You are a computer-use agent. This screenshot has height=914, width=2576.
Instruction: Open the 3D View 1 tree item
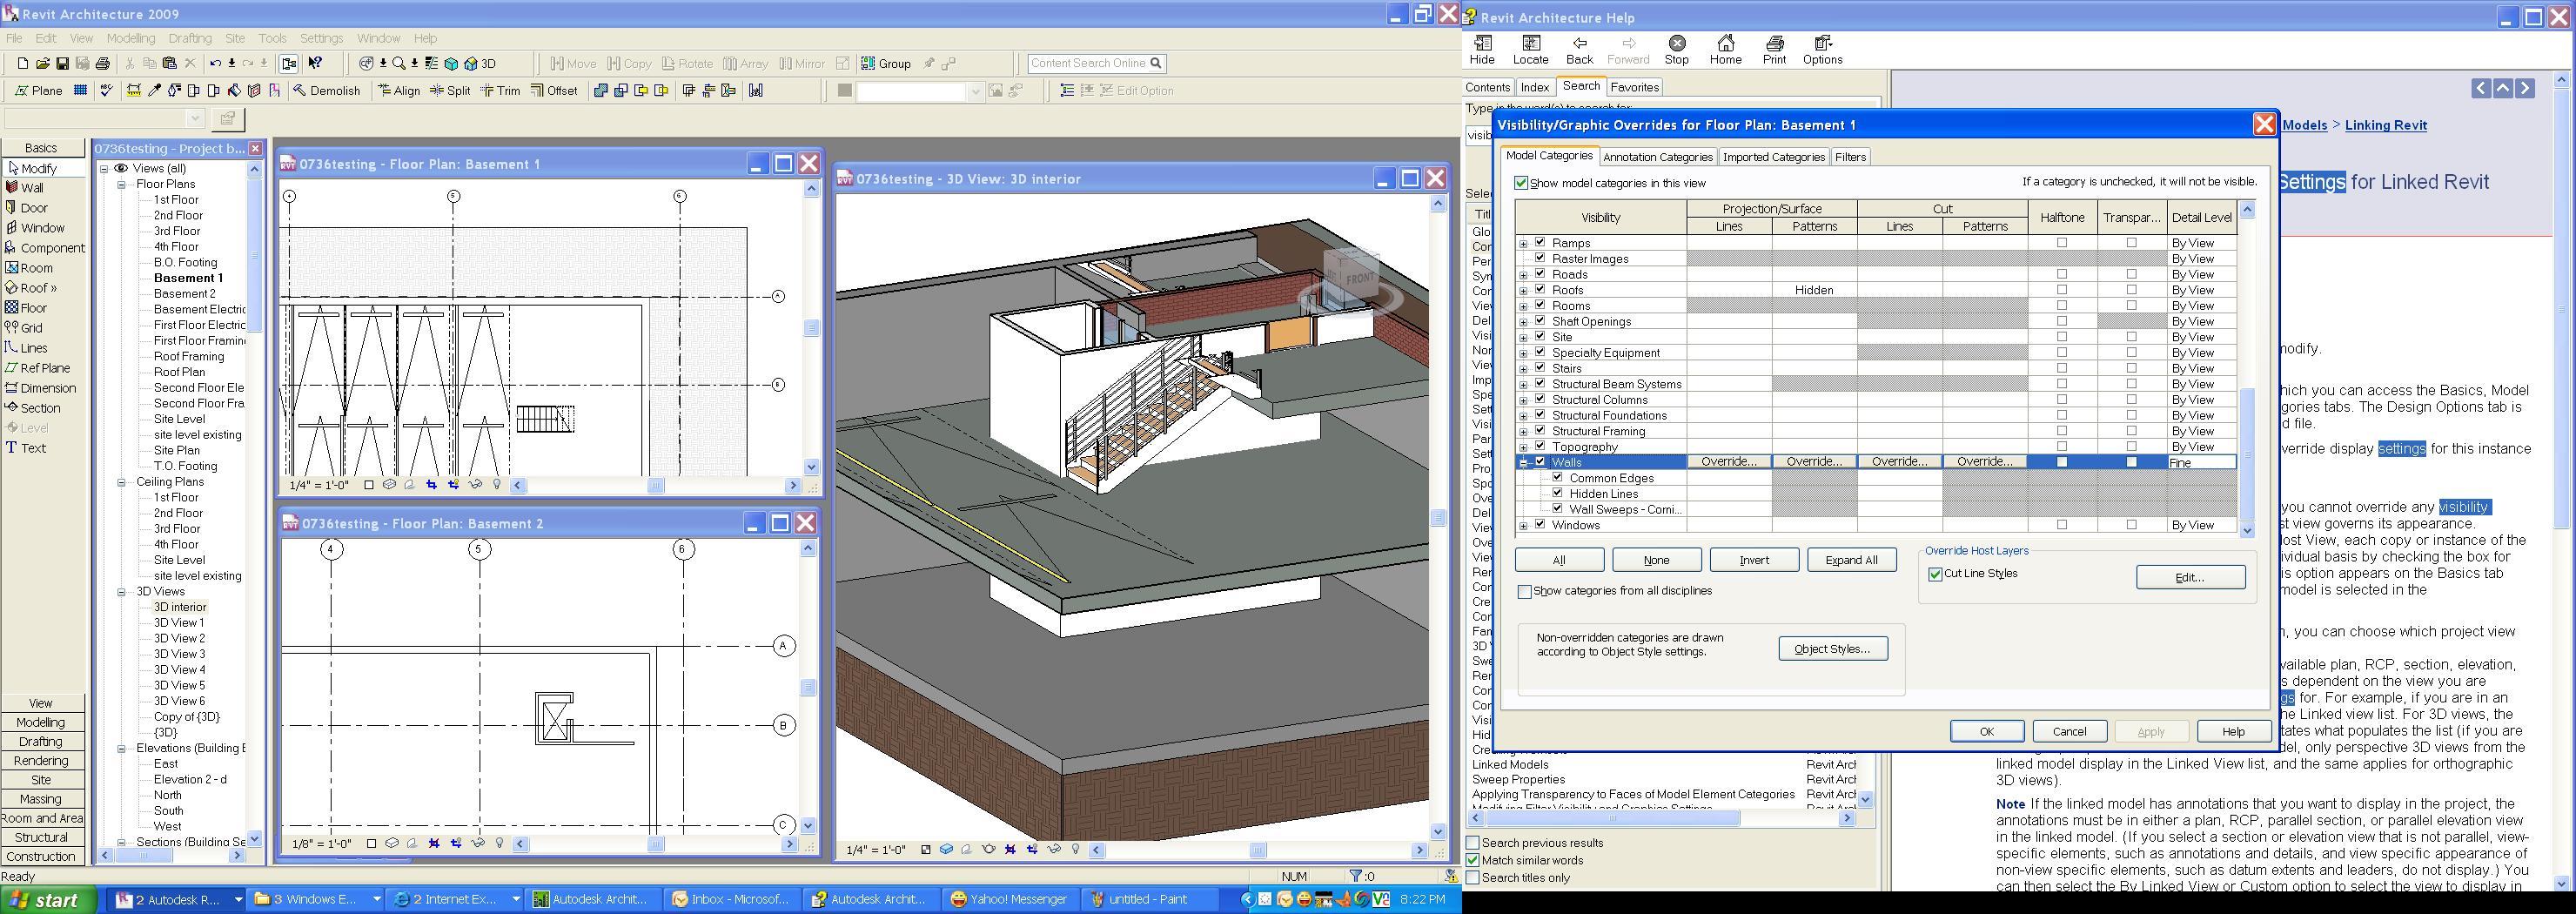[x=178, y=623]
